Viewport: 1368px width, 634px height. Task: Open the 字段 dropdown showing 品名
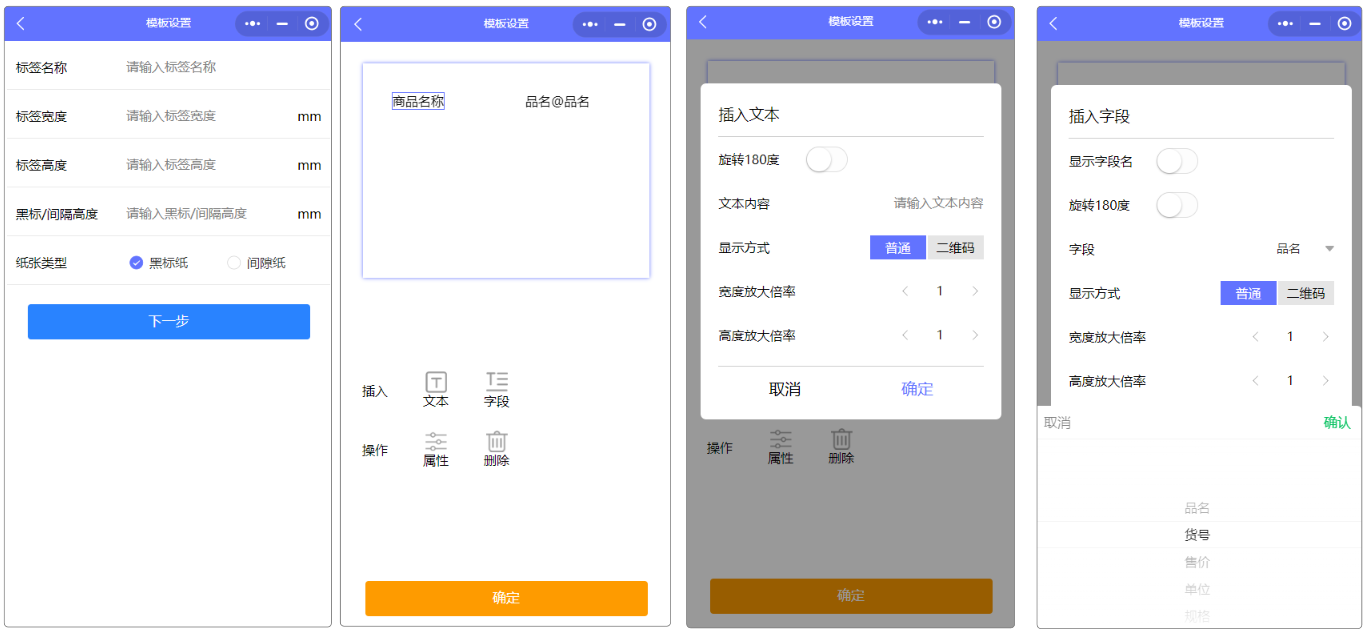point(1304,249)
